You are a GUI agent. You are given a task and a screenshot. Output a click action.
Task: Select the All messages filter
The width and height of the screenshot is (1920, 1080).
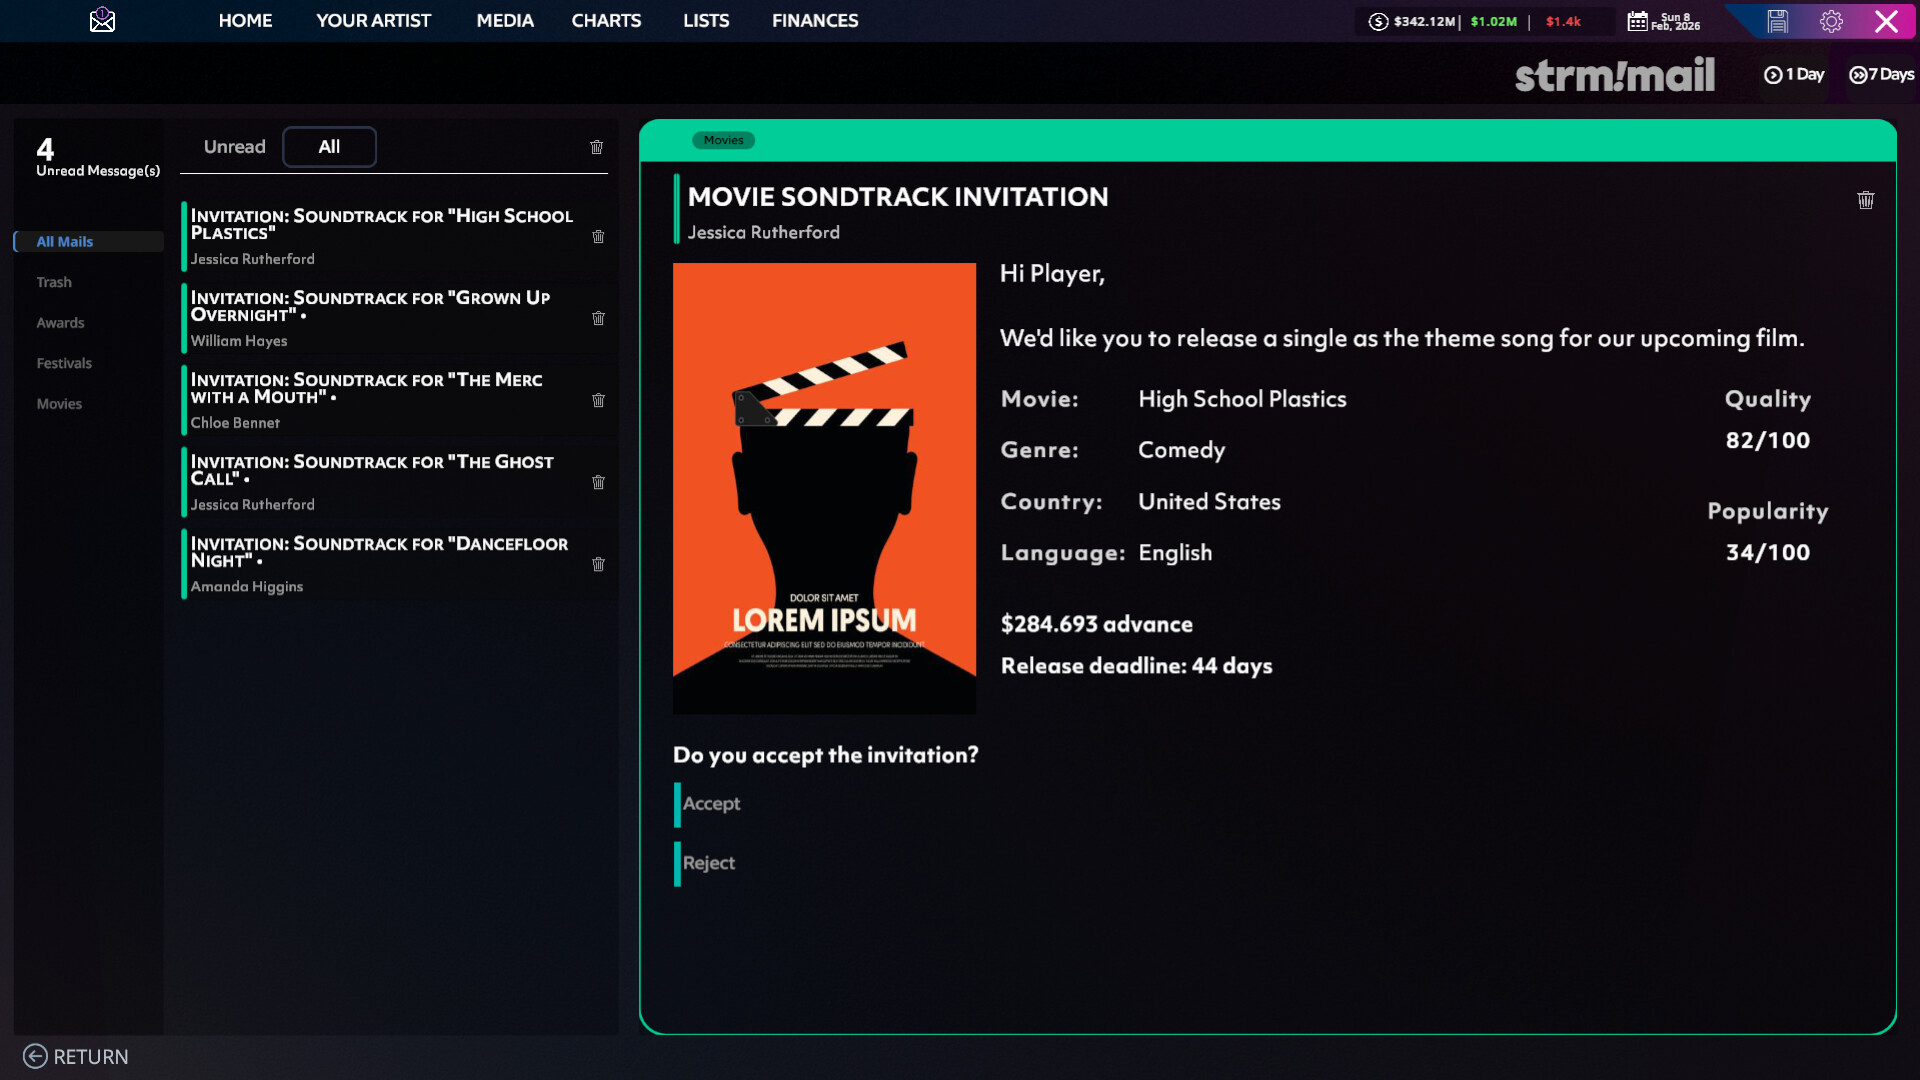click(329, 147)
